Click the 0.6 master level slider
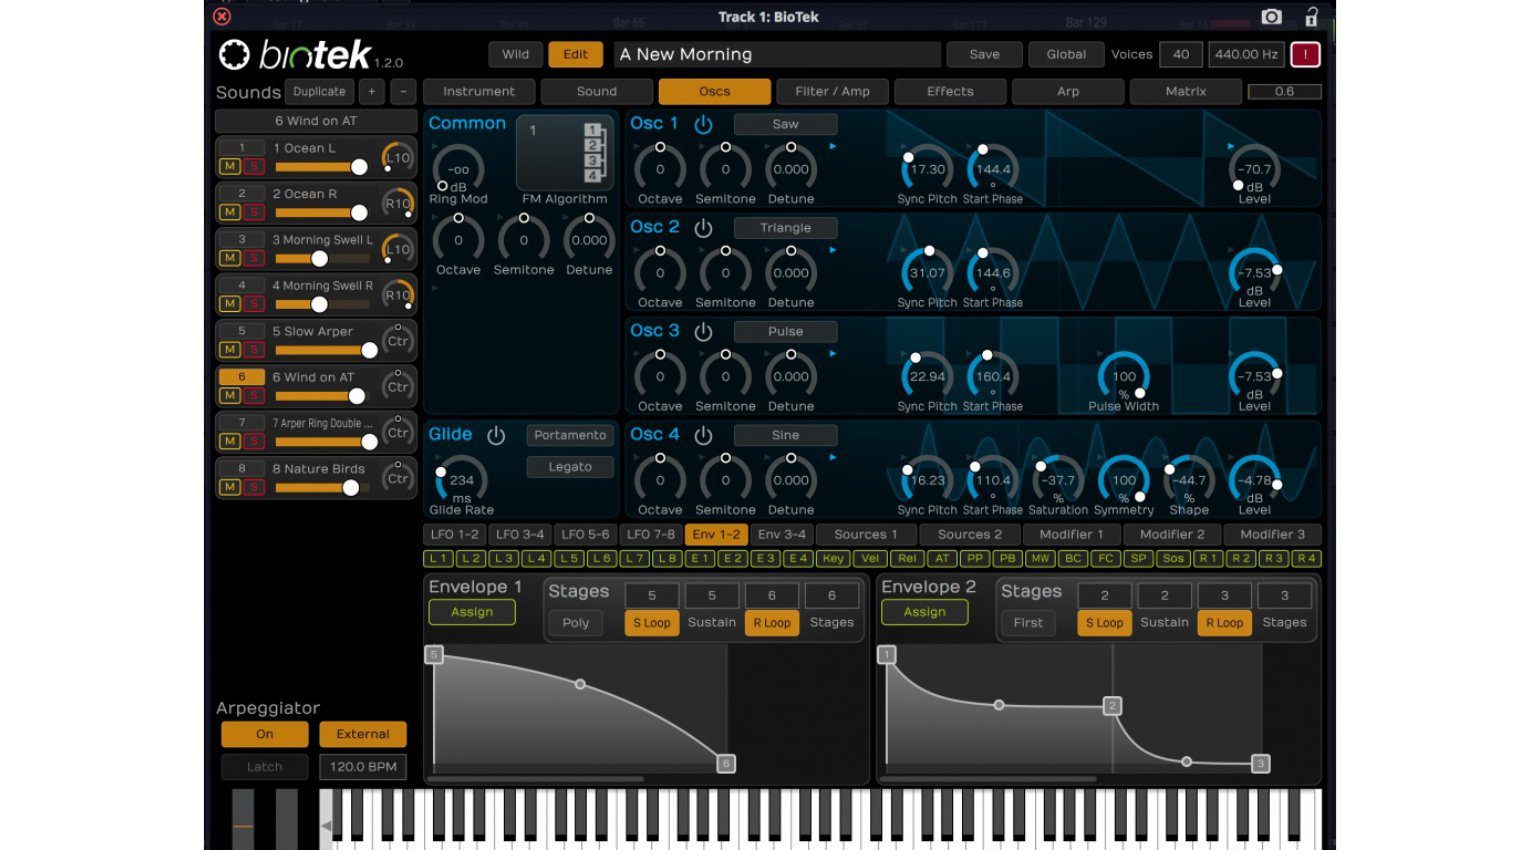The width and height of the screenshot is (1540, 850). point(1284,92)
